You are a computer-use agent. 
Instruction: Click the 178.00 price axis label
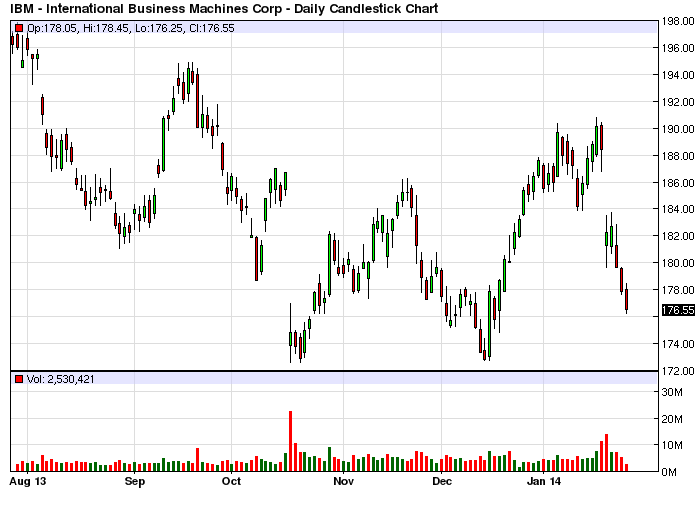pos(678,290)
